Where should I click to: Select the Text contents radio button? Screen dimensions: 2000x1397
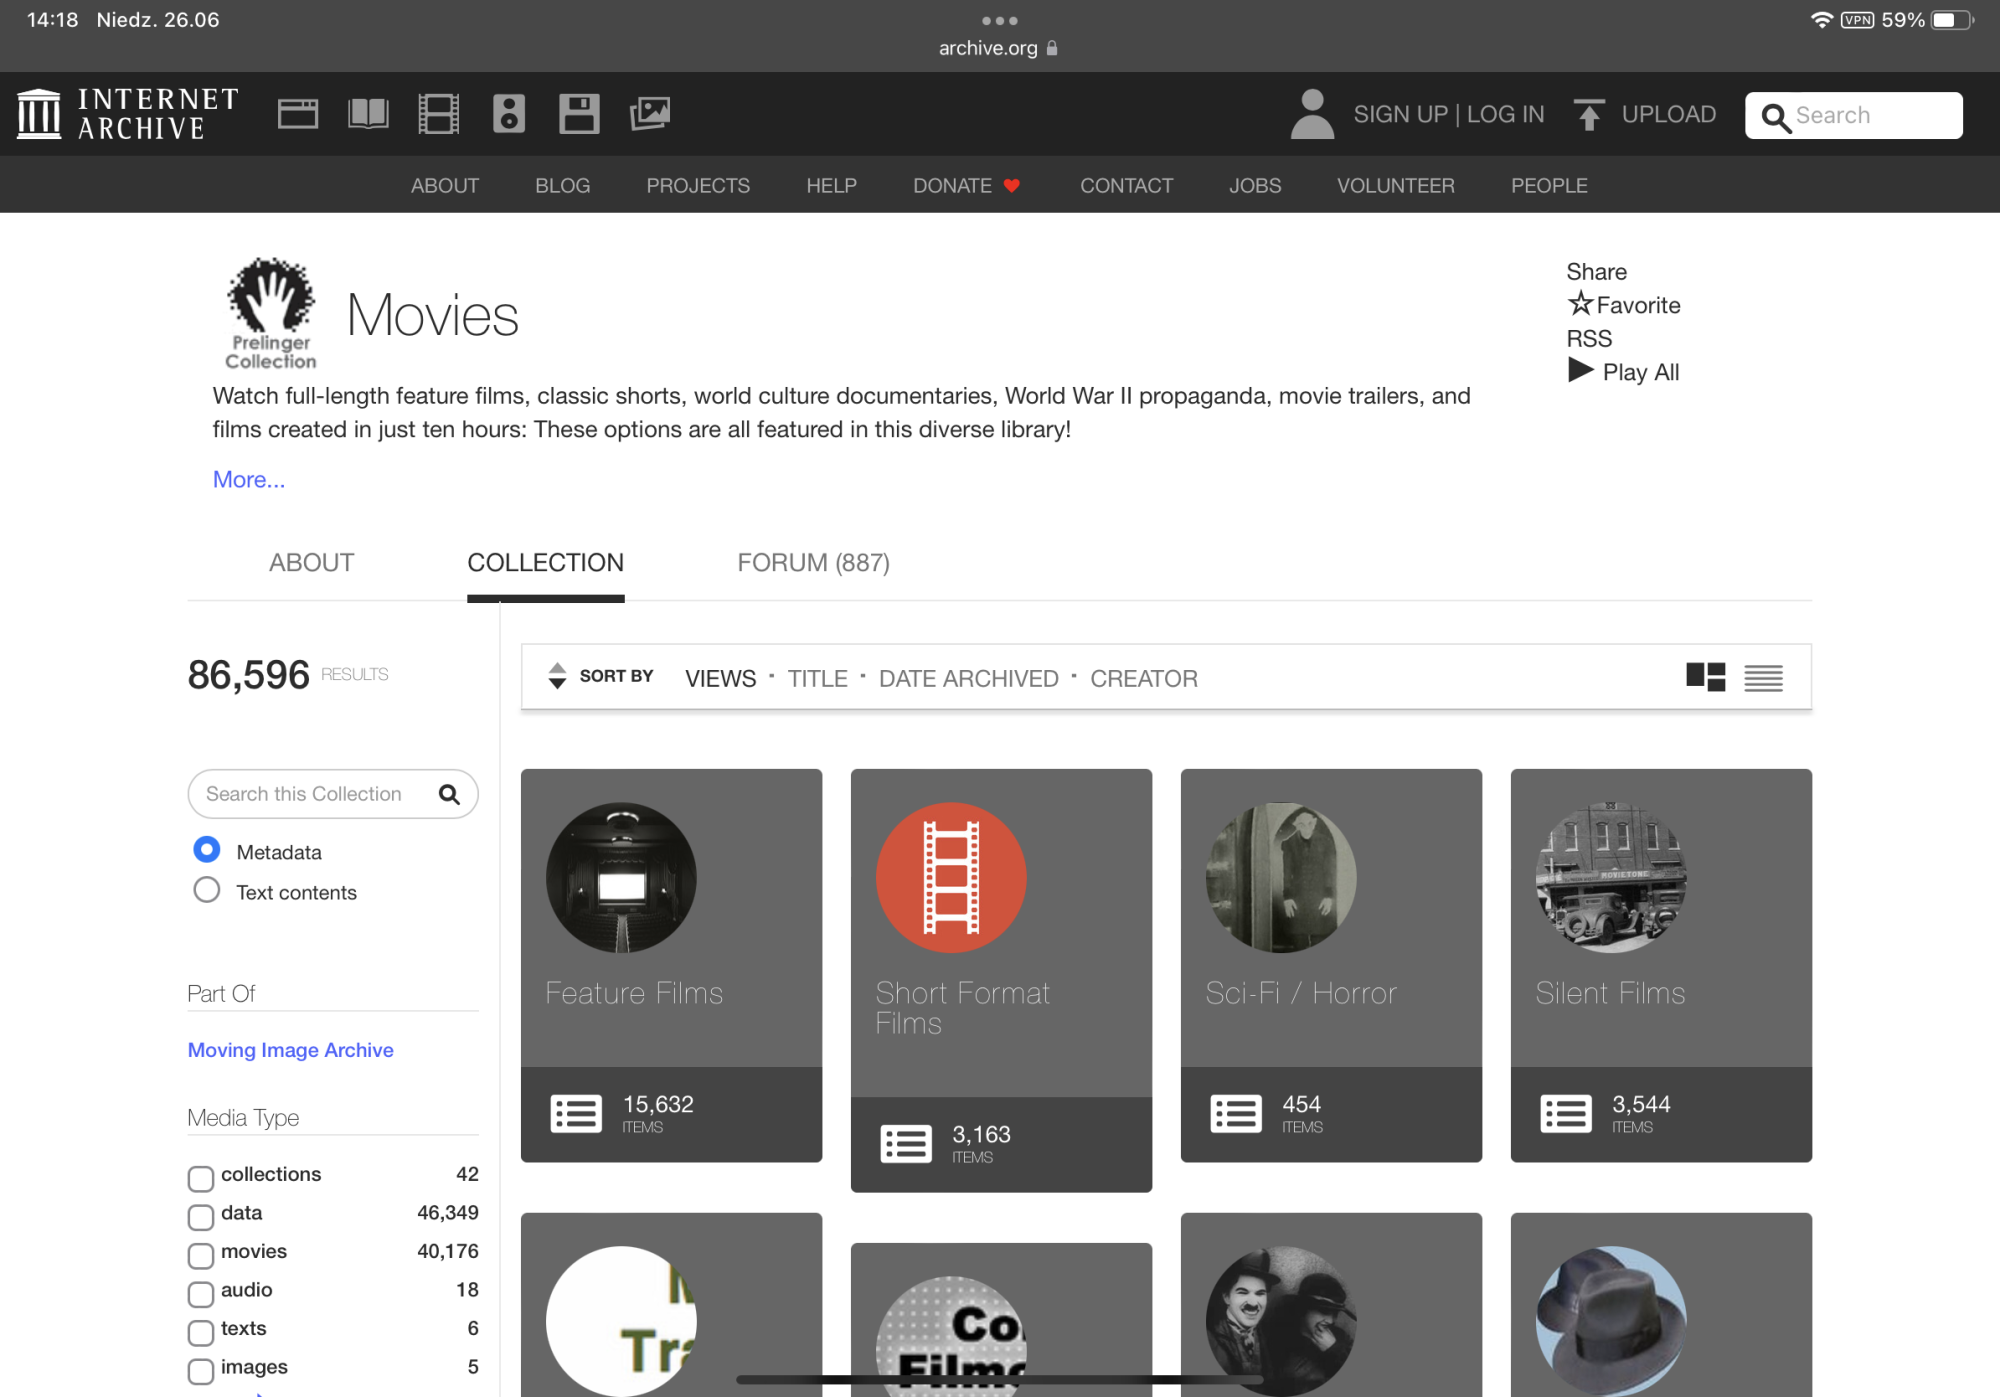207,890
